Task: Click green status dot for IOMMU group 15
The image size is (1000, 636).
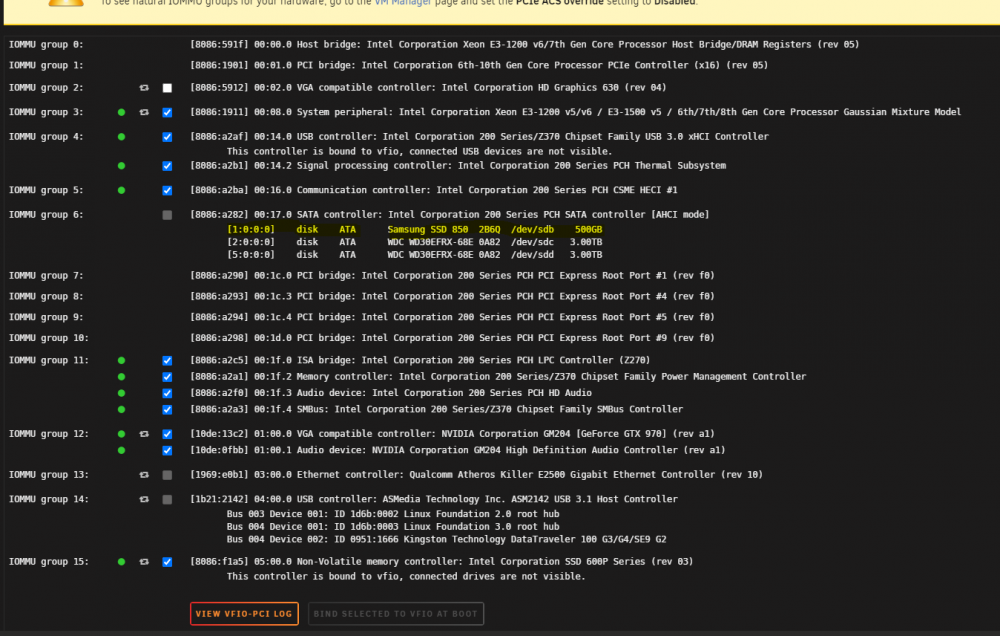Action: coord(121,562)
